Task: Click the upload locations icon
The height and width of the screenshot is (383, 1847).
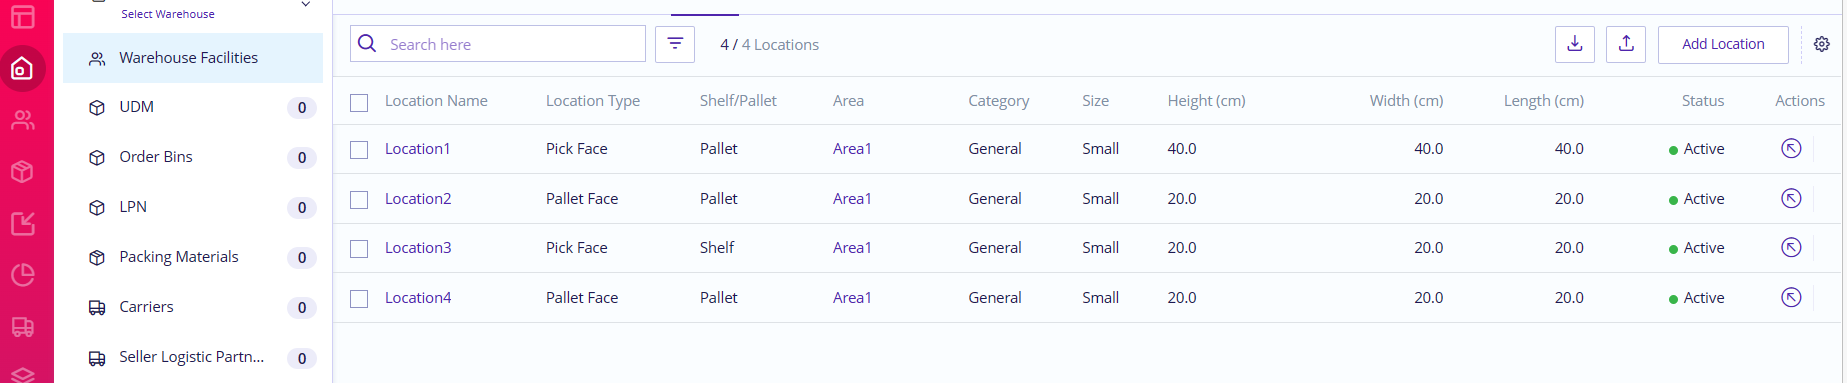Action: [x=1626, y=44]
